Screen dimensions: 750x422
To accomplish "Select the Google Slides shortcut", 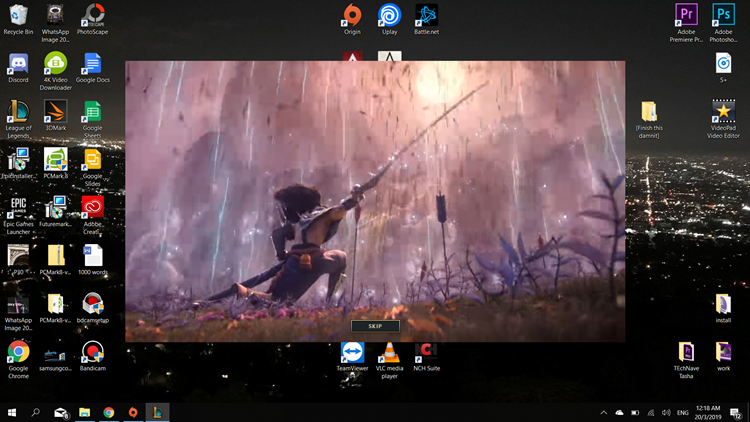I will point(92,167).
